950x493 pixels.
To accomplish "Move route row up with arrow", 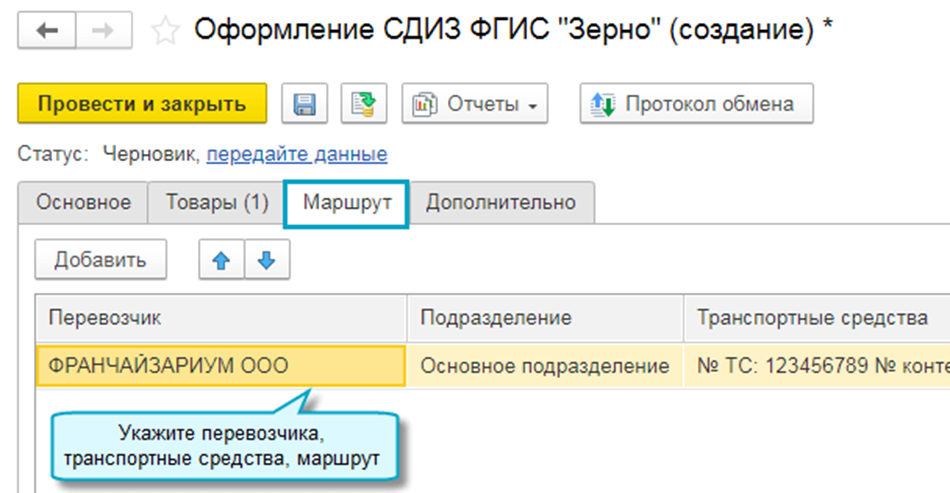I will point(221,260).
